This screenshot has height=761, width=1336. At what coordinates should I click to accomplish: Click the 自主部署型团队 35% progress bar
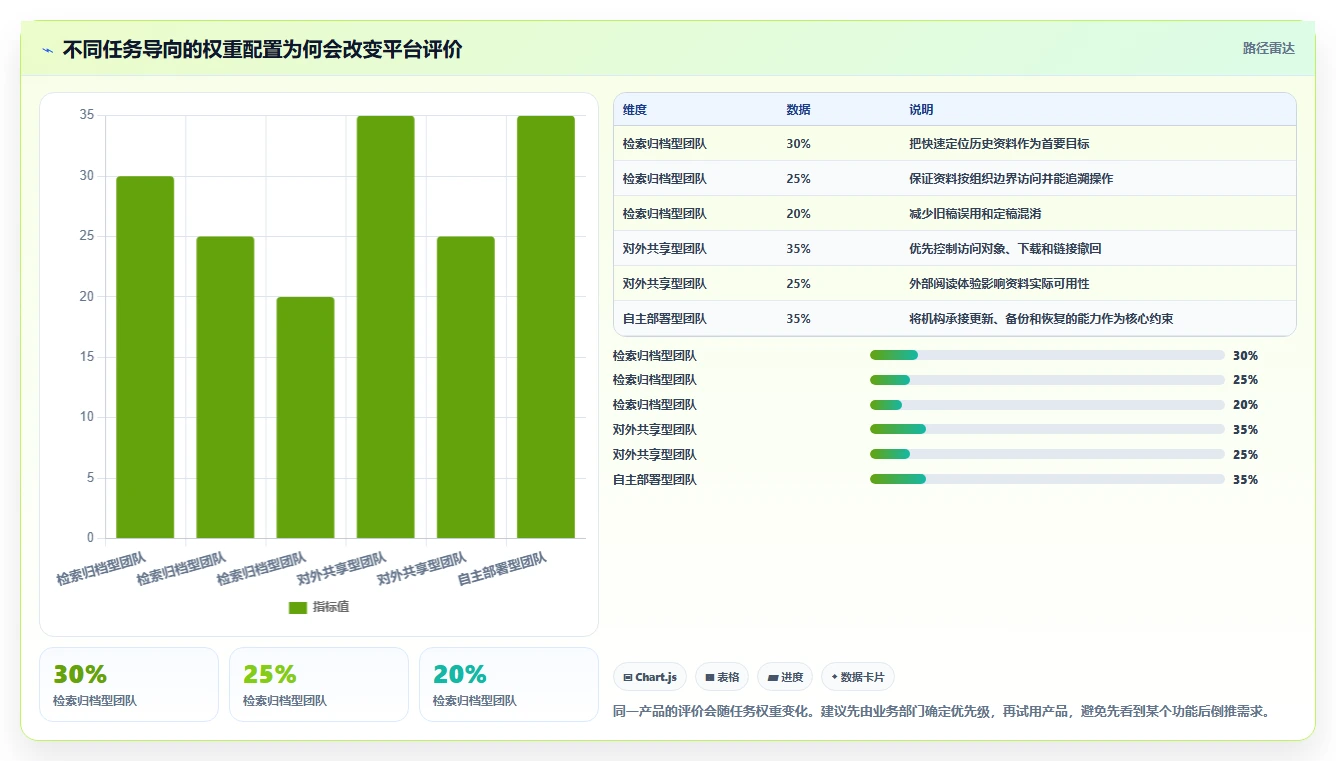1047,479
